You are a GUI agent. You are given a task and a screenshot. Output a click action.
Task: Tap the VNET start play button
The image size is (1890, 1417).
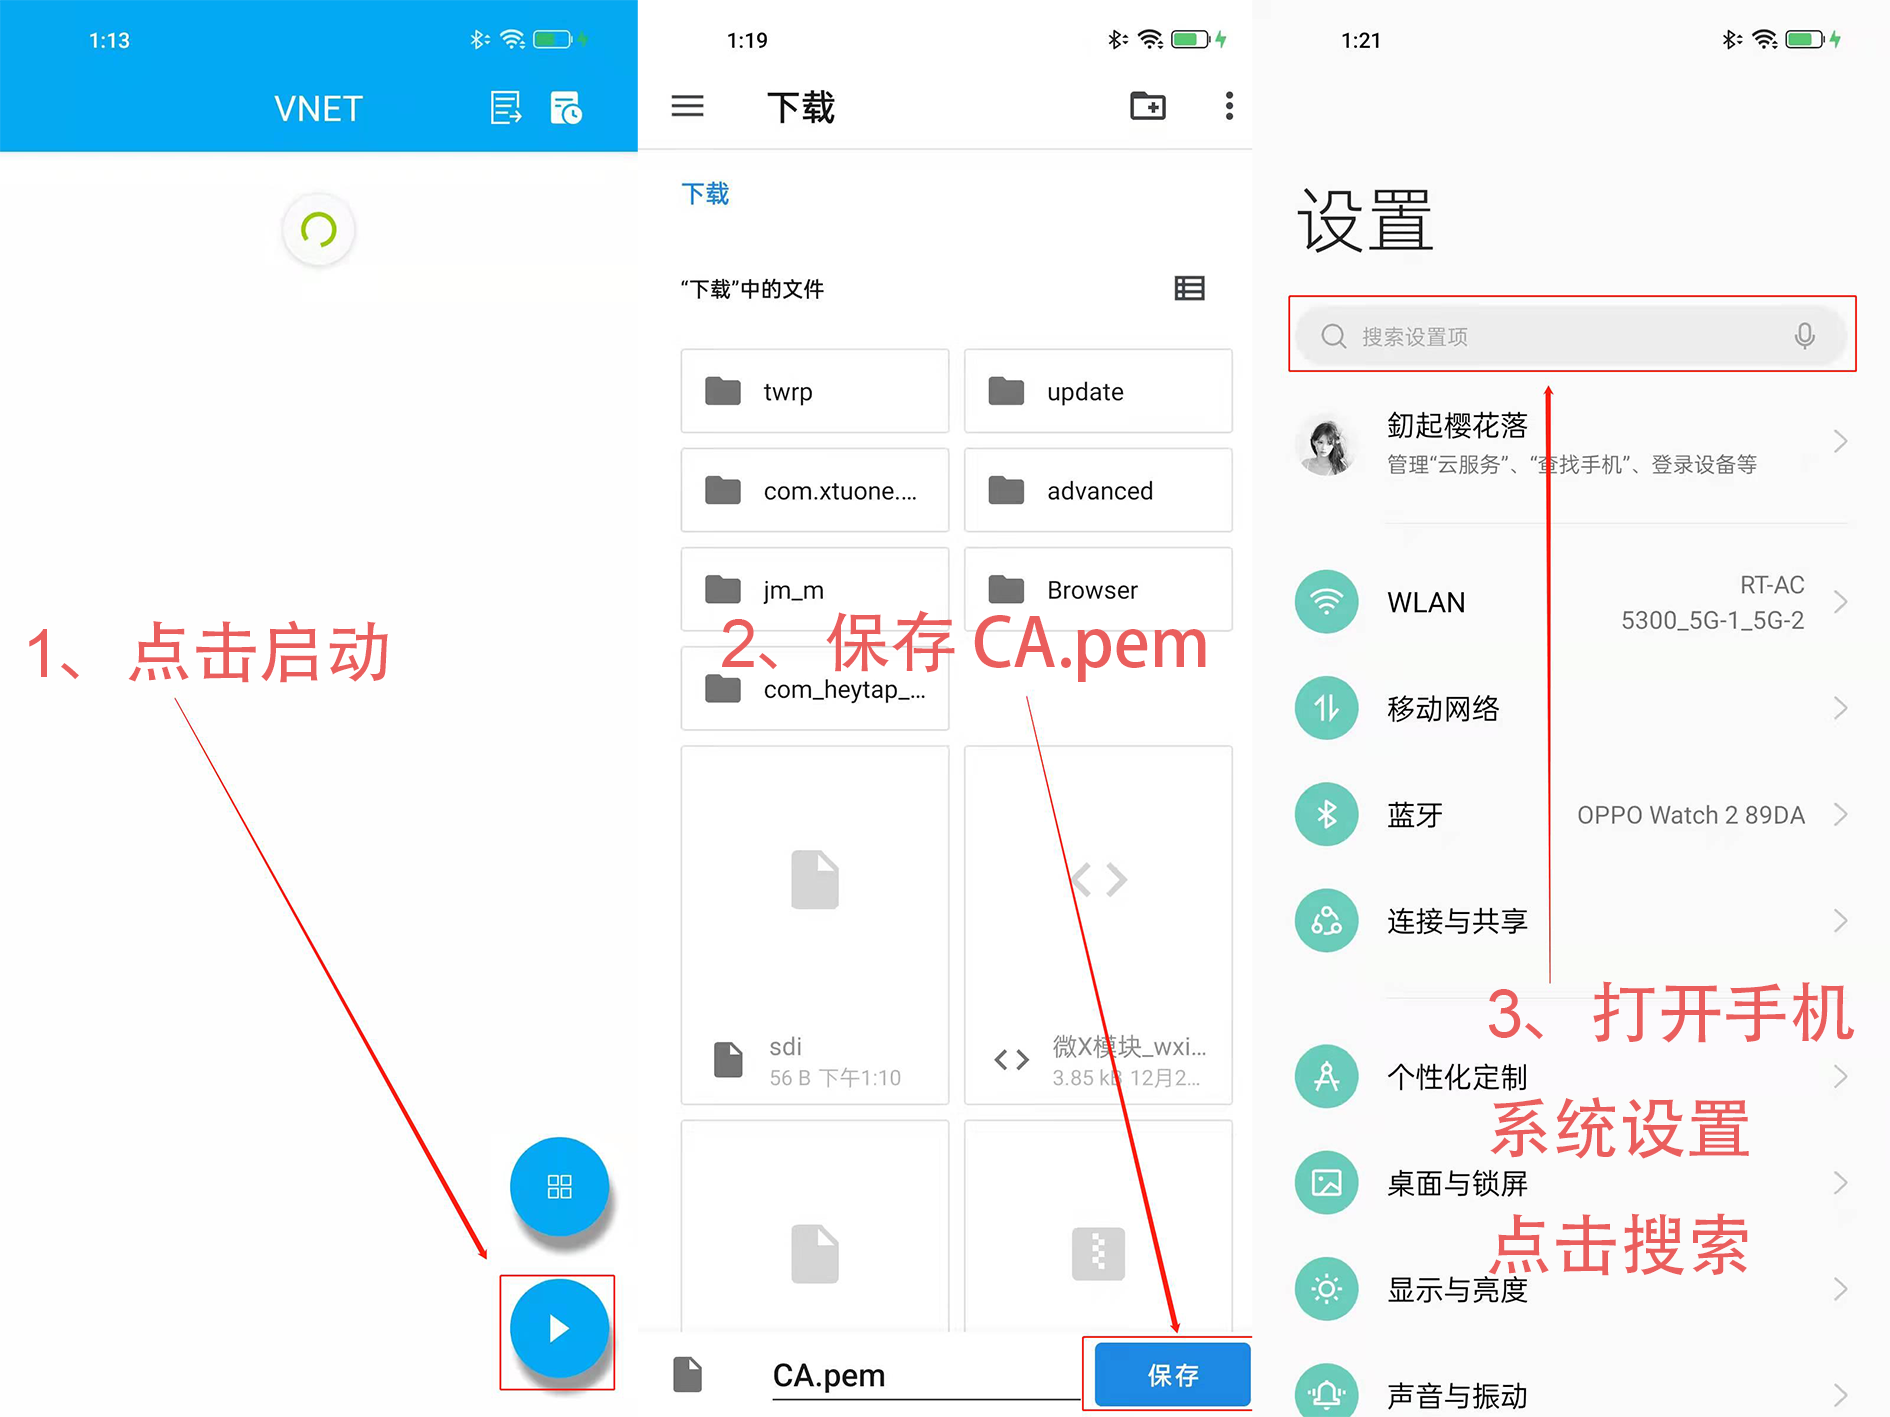tap(559, 1328)
